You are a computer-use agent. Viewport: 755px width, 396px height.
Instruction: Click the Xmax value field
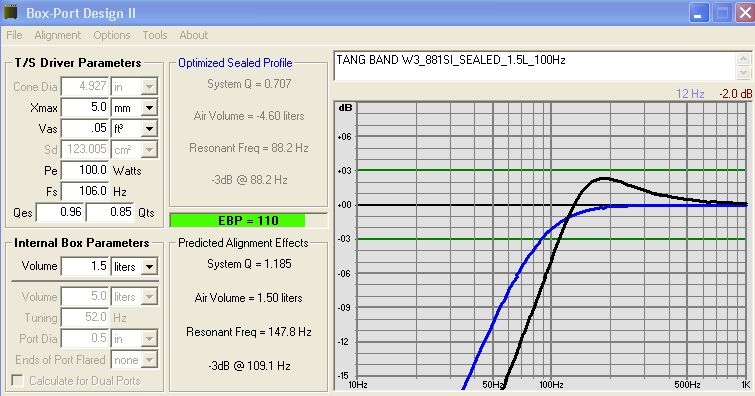[x=85, y=107]
